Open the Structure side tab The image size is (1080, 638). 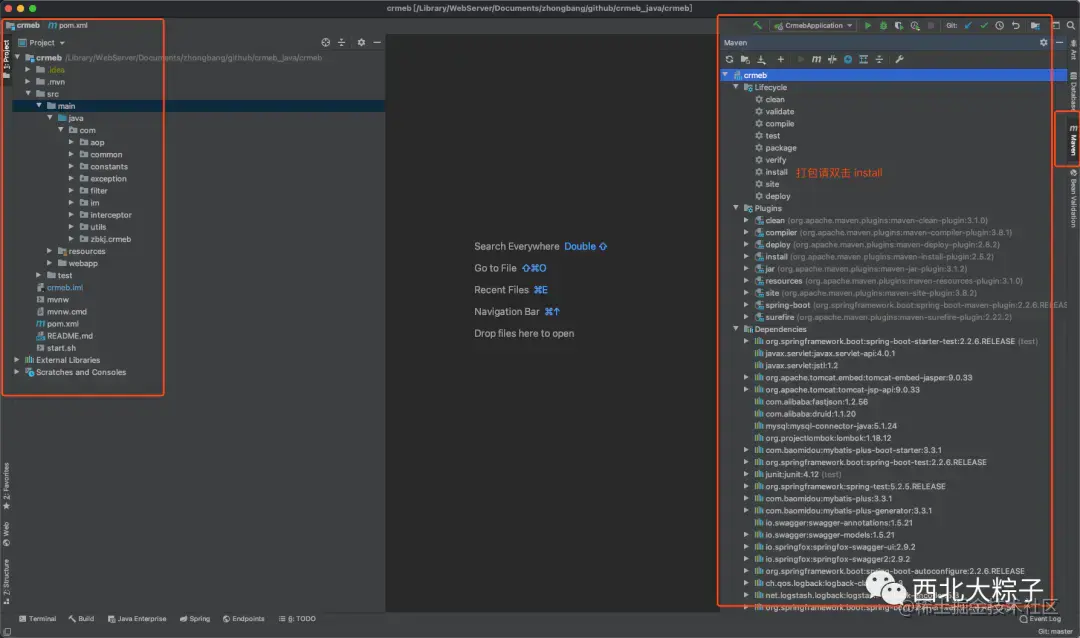(x=7, y=581)
